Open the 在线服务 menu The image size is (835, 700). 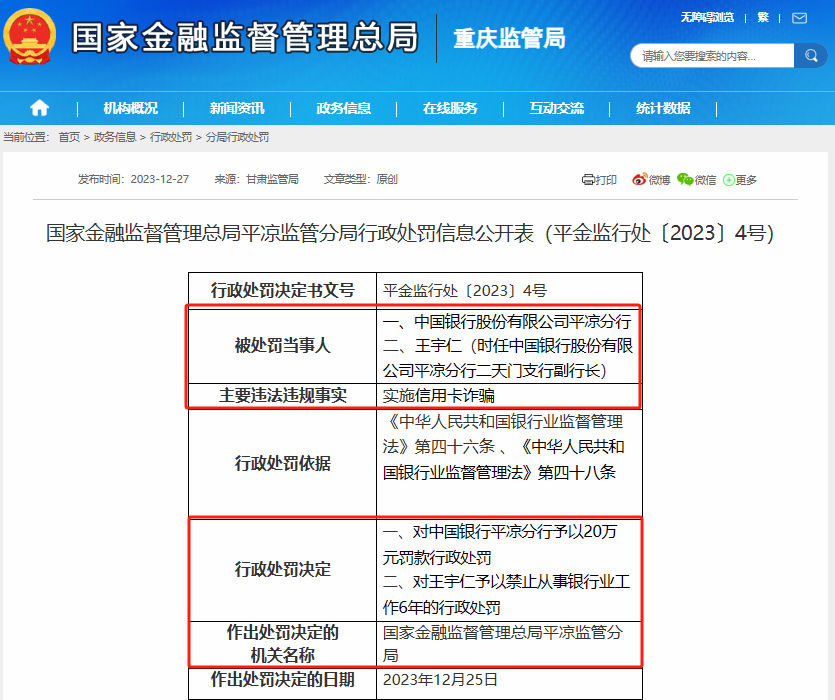(x=450, y=108)
